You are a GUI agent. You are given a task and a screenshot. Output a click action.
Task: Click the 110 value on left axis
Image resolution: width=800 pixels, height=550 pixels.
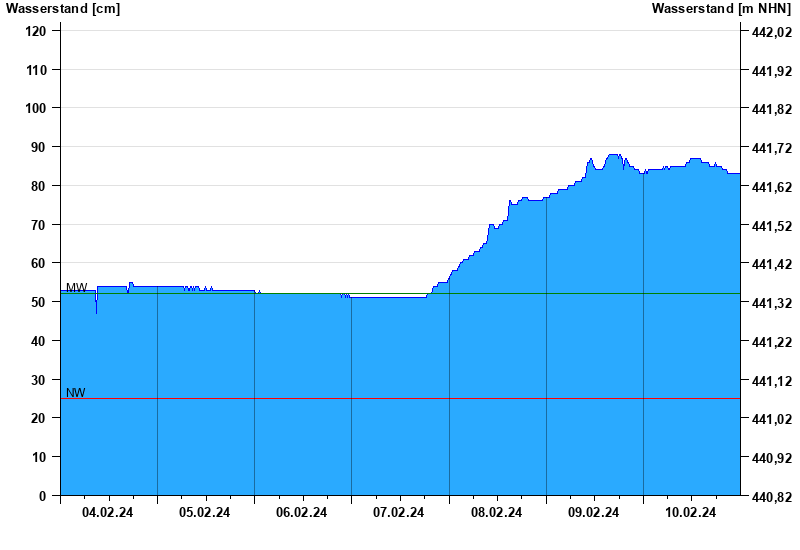36,70
